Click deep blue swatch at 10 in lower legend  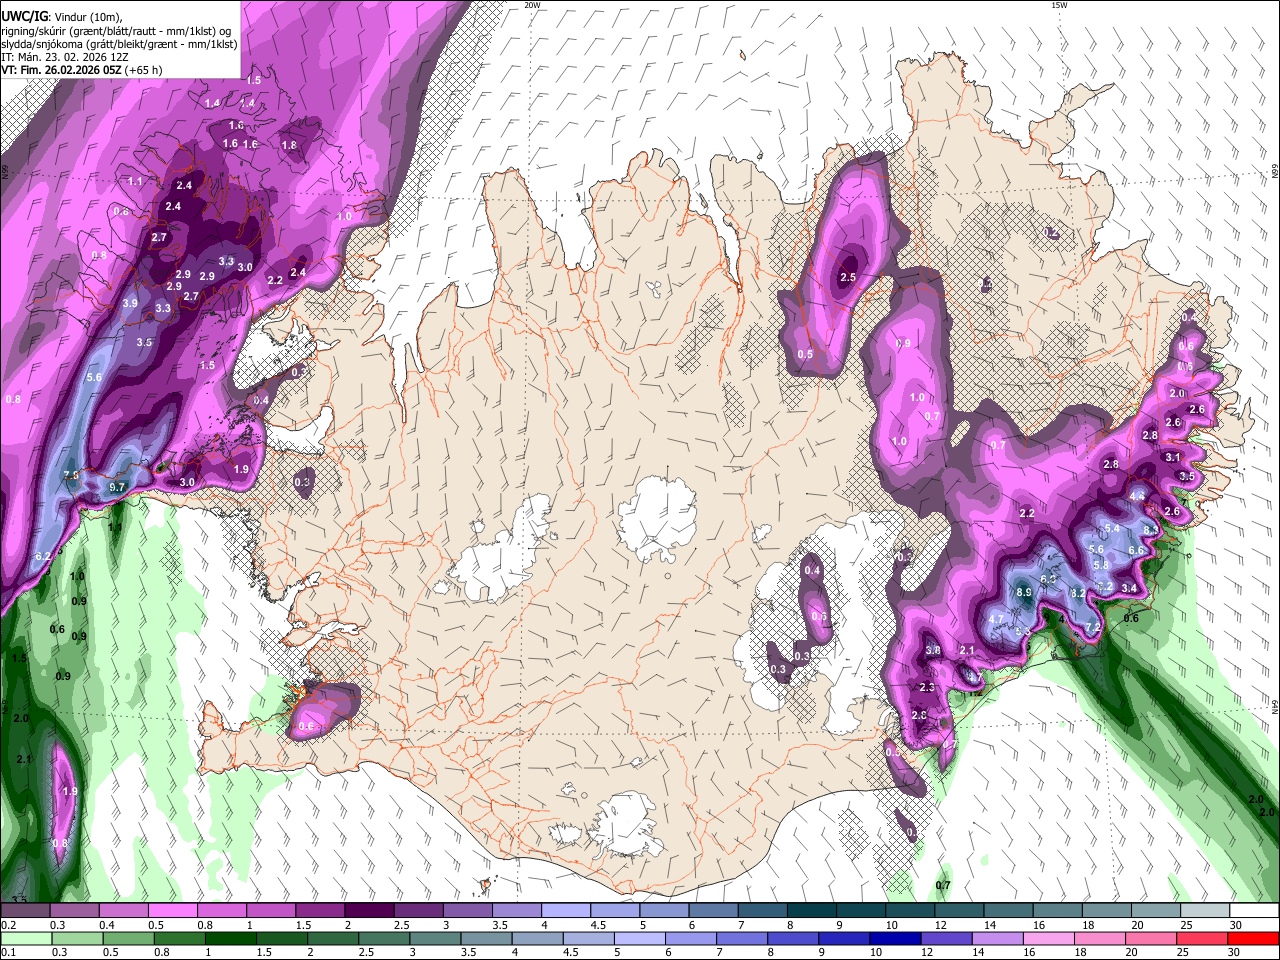click(894, 938)
